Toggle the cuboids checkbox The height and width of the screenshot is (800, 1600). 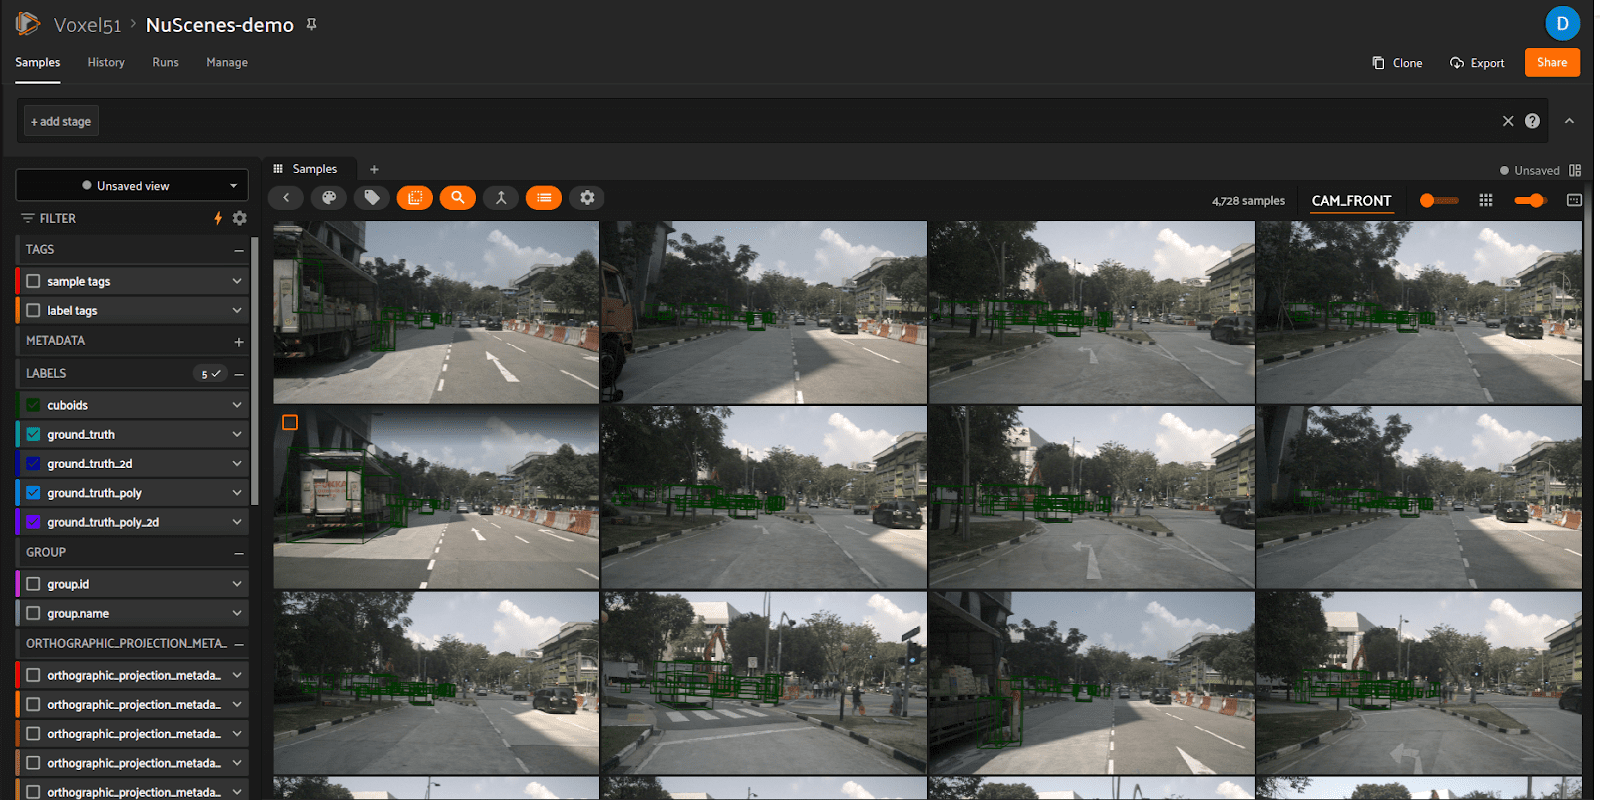(x=33, y=405)
